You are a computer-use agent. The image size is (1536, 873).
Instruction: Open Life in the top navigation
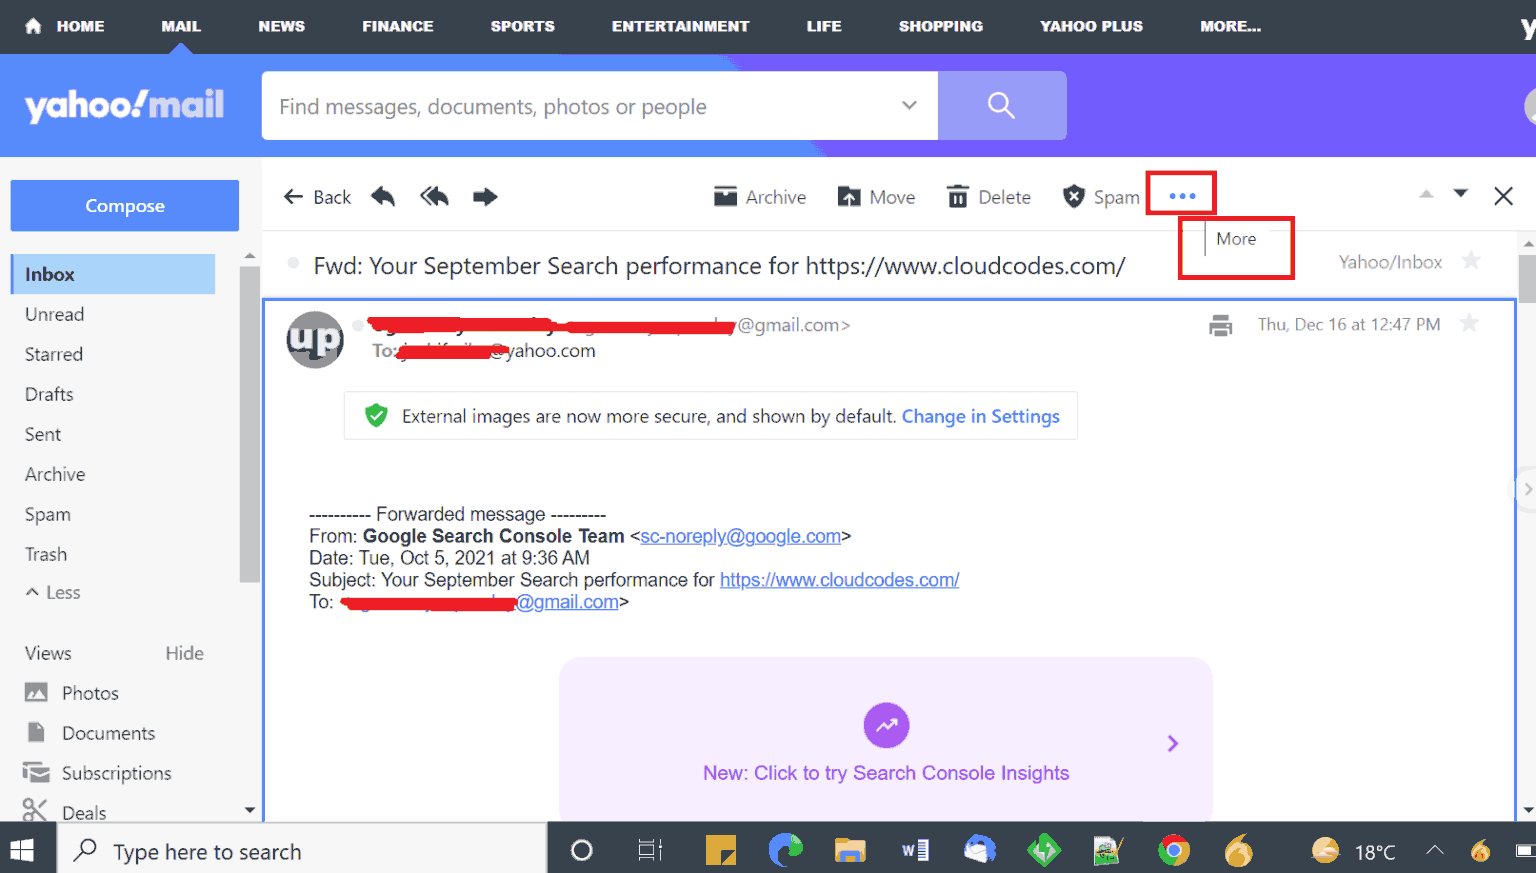(x=824, y=26)
